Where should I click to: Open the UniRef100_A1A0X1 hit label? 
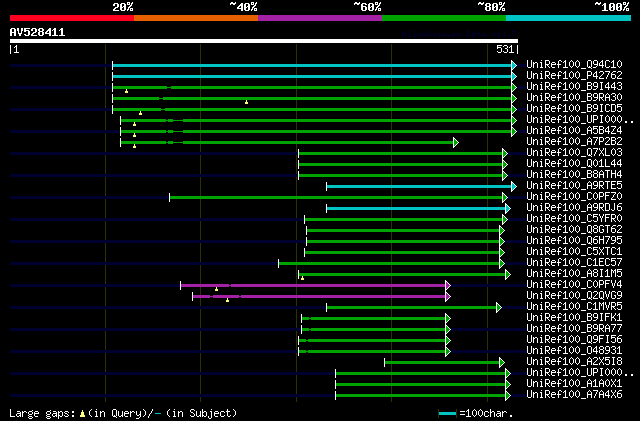pyautogui.click(x=574, y=384)
